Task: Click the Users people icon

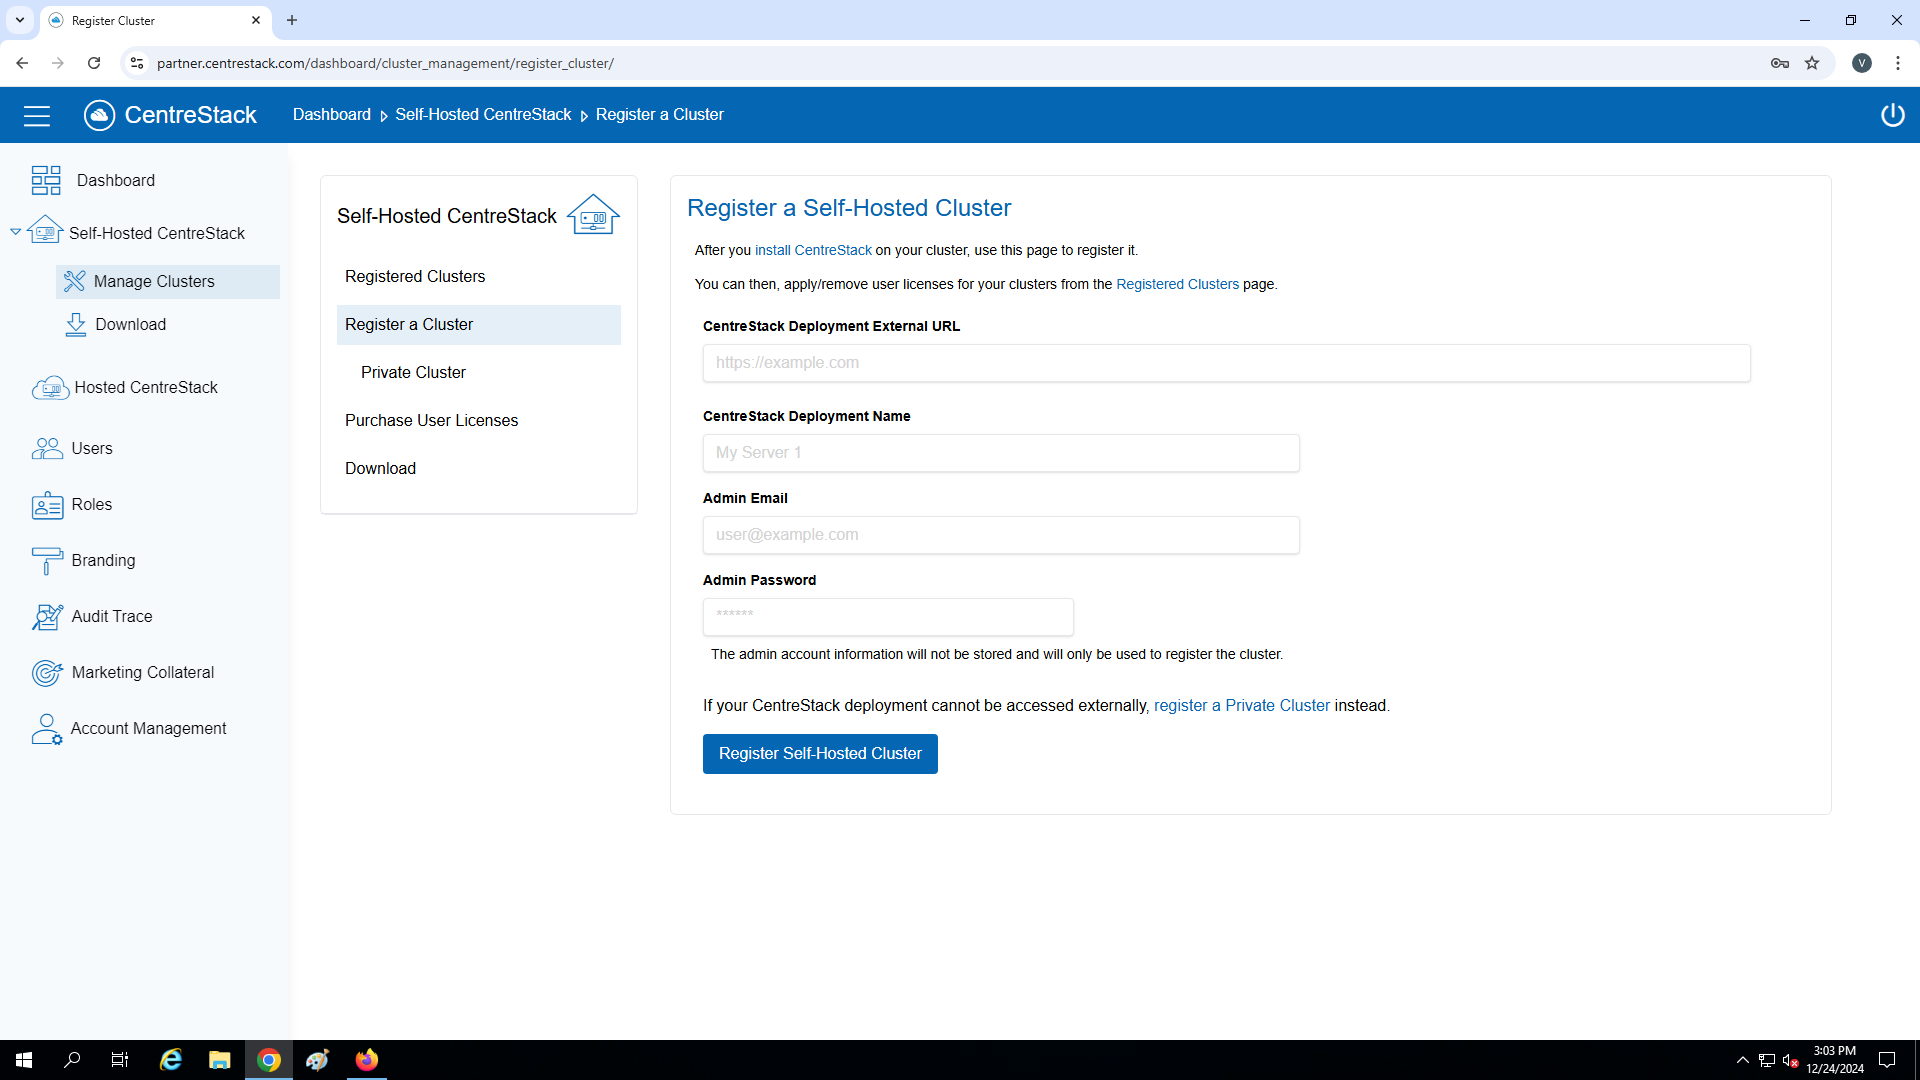Action: point(47,448)
